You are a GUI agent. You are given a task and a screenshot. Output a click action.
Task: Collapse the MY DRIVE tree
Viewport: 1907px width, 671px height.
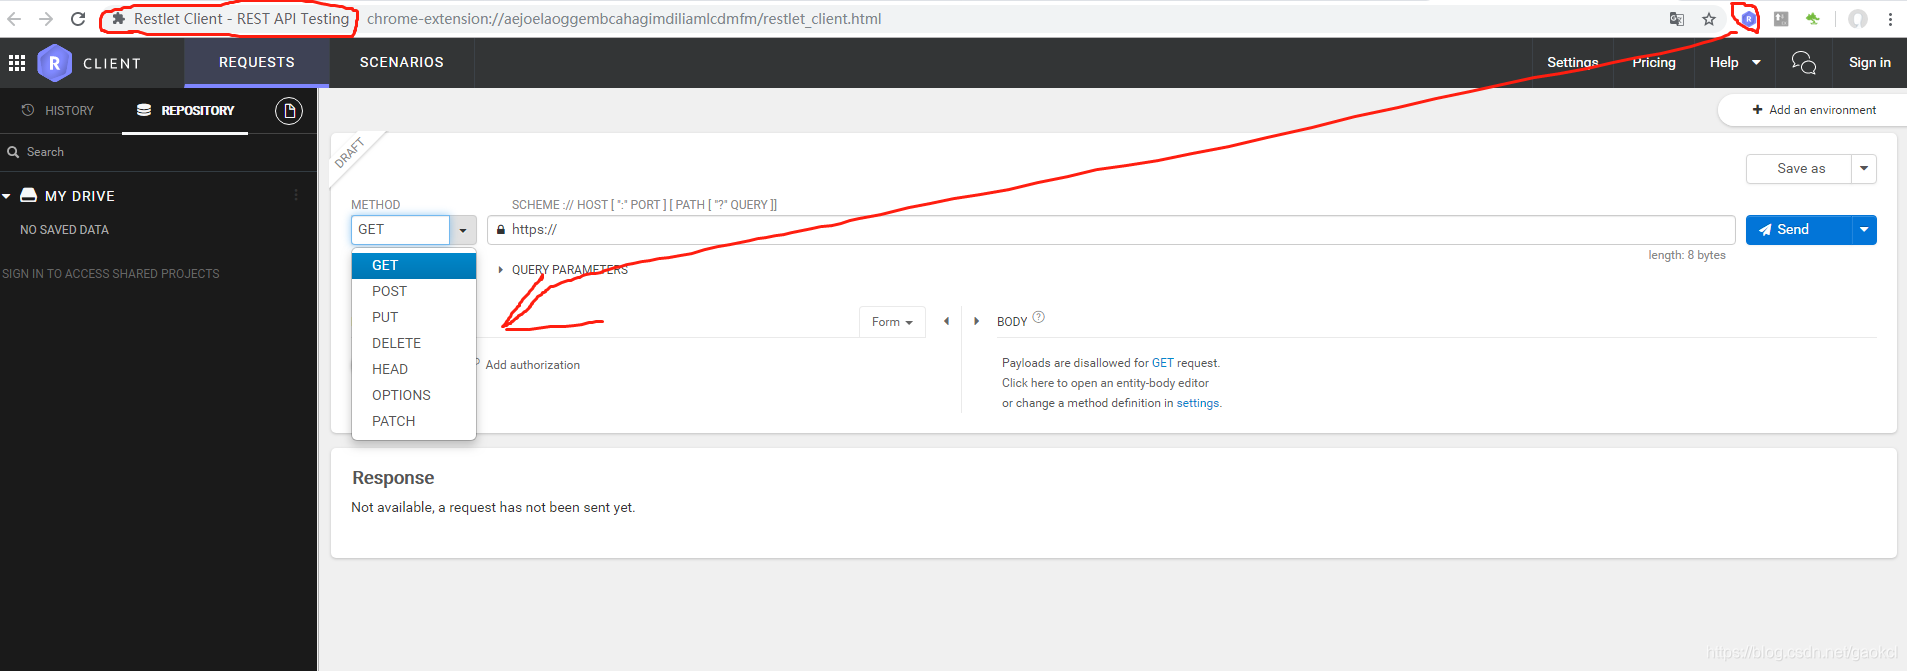[7, 196]
